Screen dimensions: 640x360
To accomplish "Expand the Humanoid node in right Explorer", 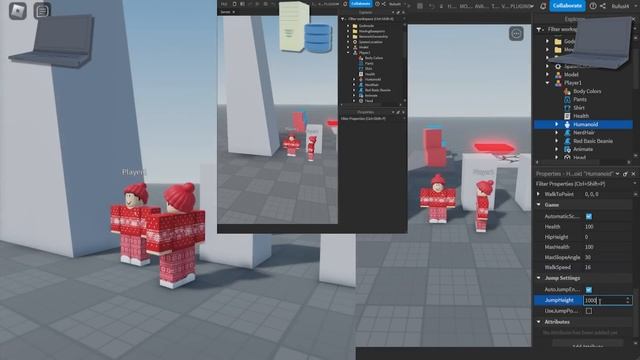I will point(556,124).
